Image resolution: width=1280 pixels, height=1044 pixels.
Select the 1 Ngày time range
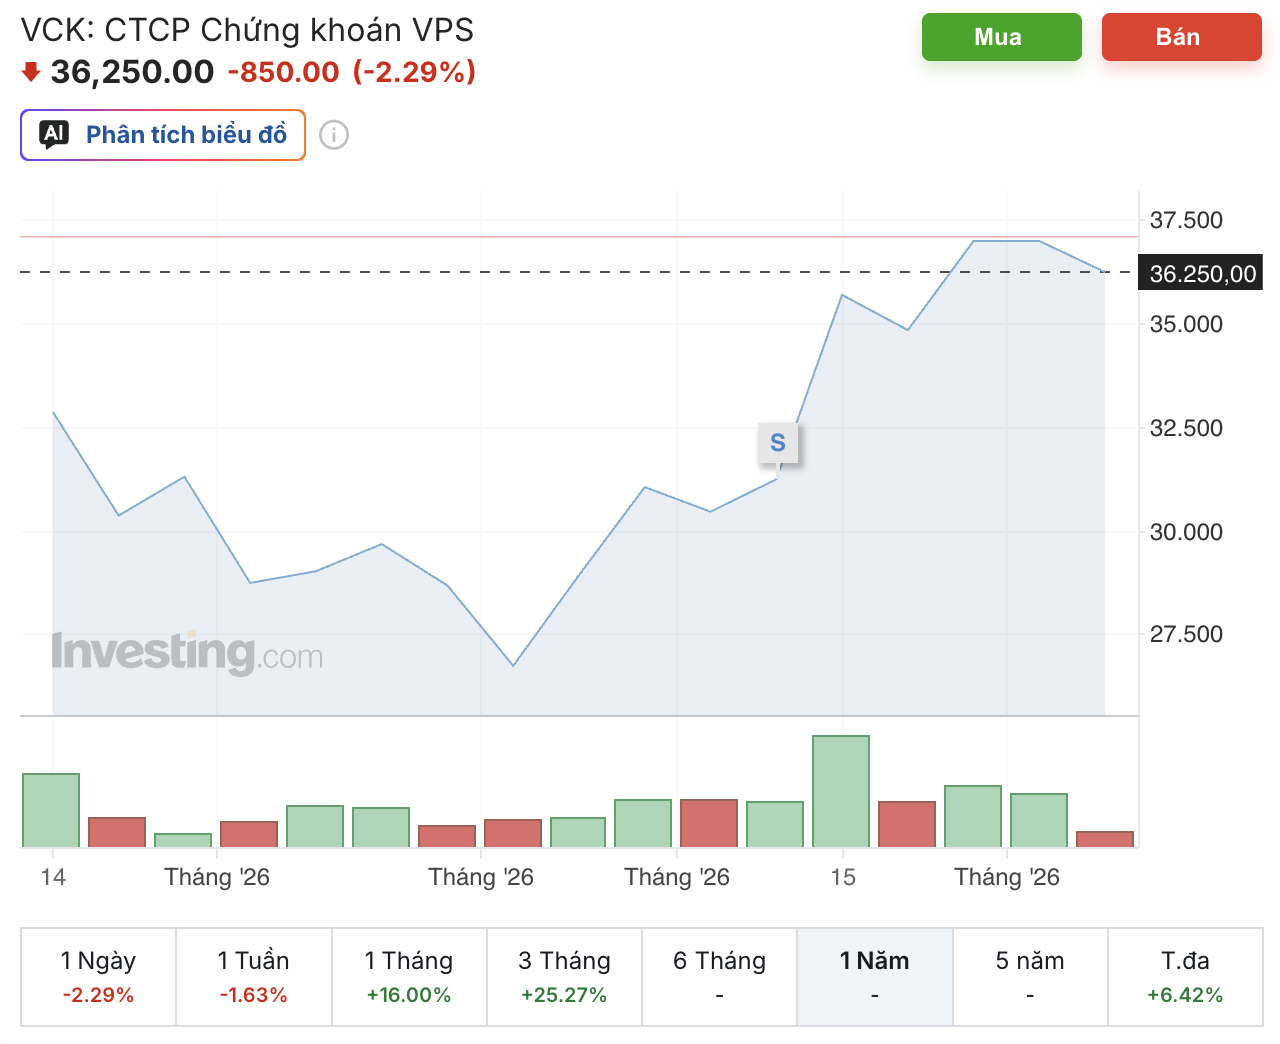98,977
